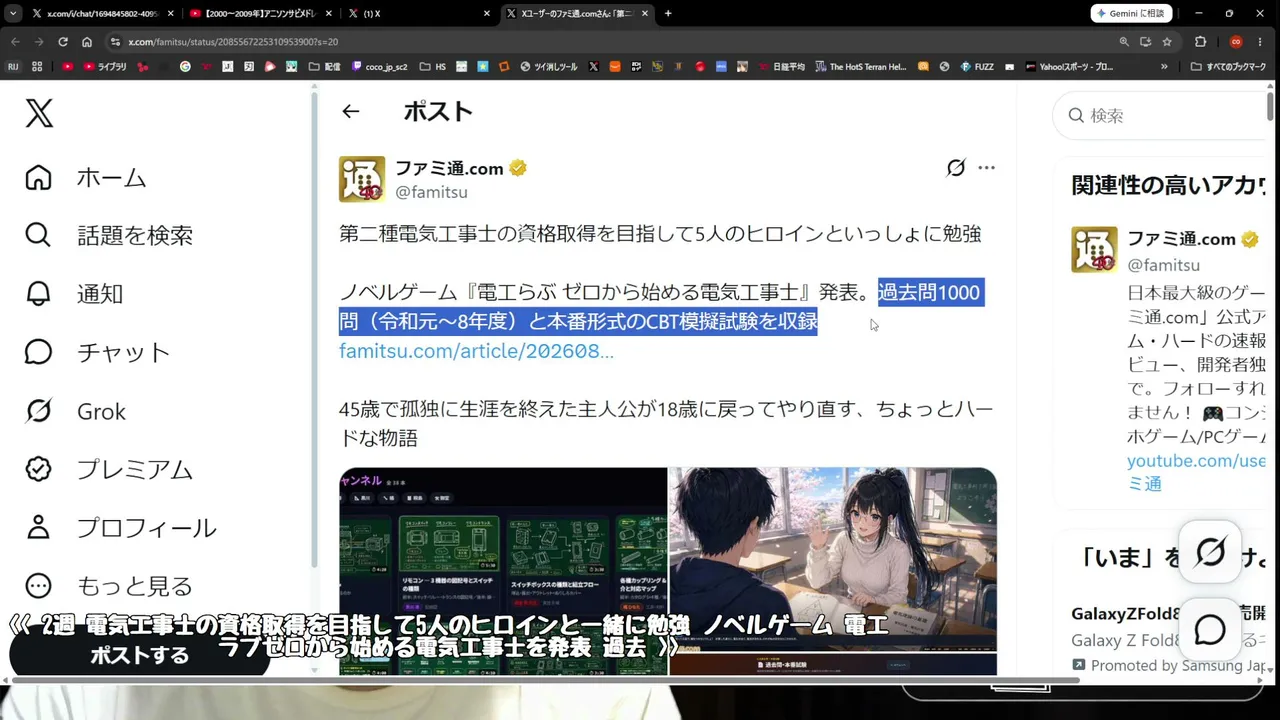Switch to the (1) X tab
Image resolution: width=1280 pixels, height=720 pixels.
420,13
